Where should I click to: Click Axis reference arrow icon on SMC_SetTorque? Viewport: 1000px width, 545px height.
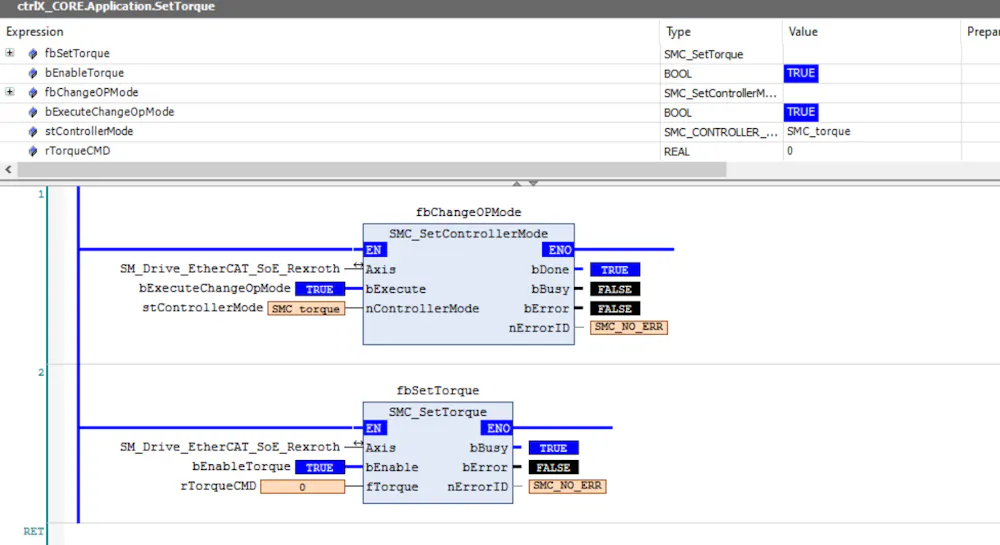pyautogui.click(x=357, y=445)
